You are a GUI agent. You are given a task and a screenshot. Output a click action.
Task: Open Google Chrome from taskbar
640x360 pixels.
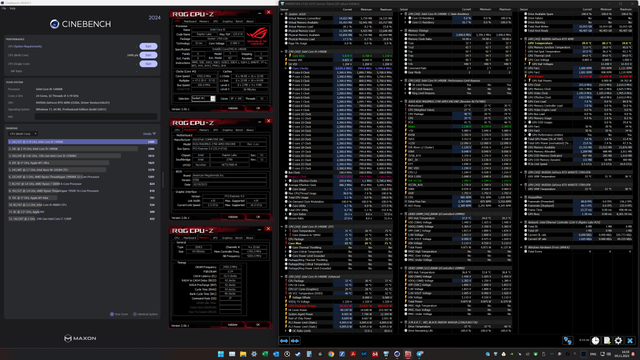pyautogui.click(x=331, y=354)
